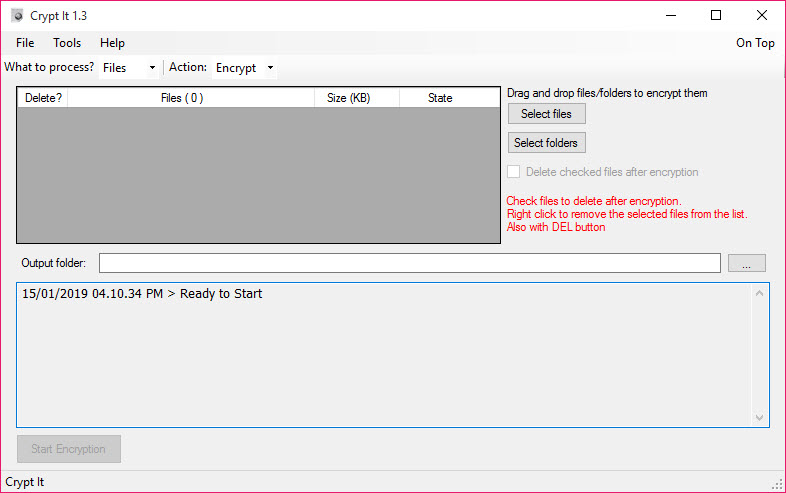Click the Output folder text field
The image size is (786, 493).
coord(410,263)
